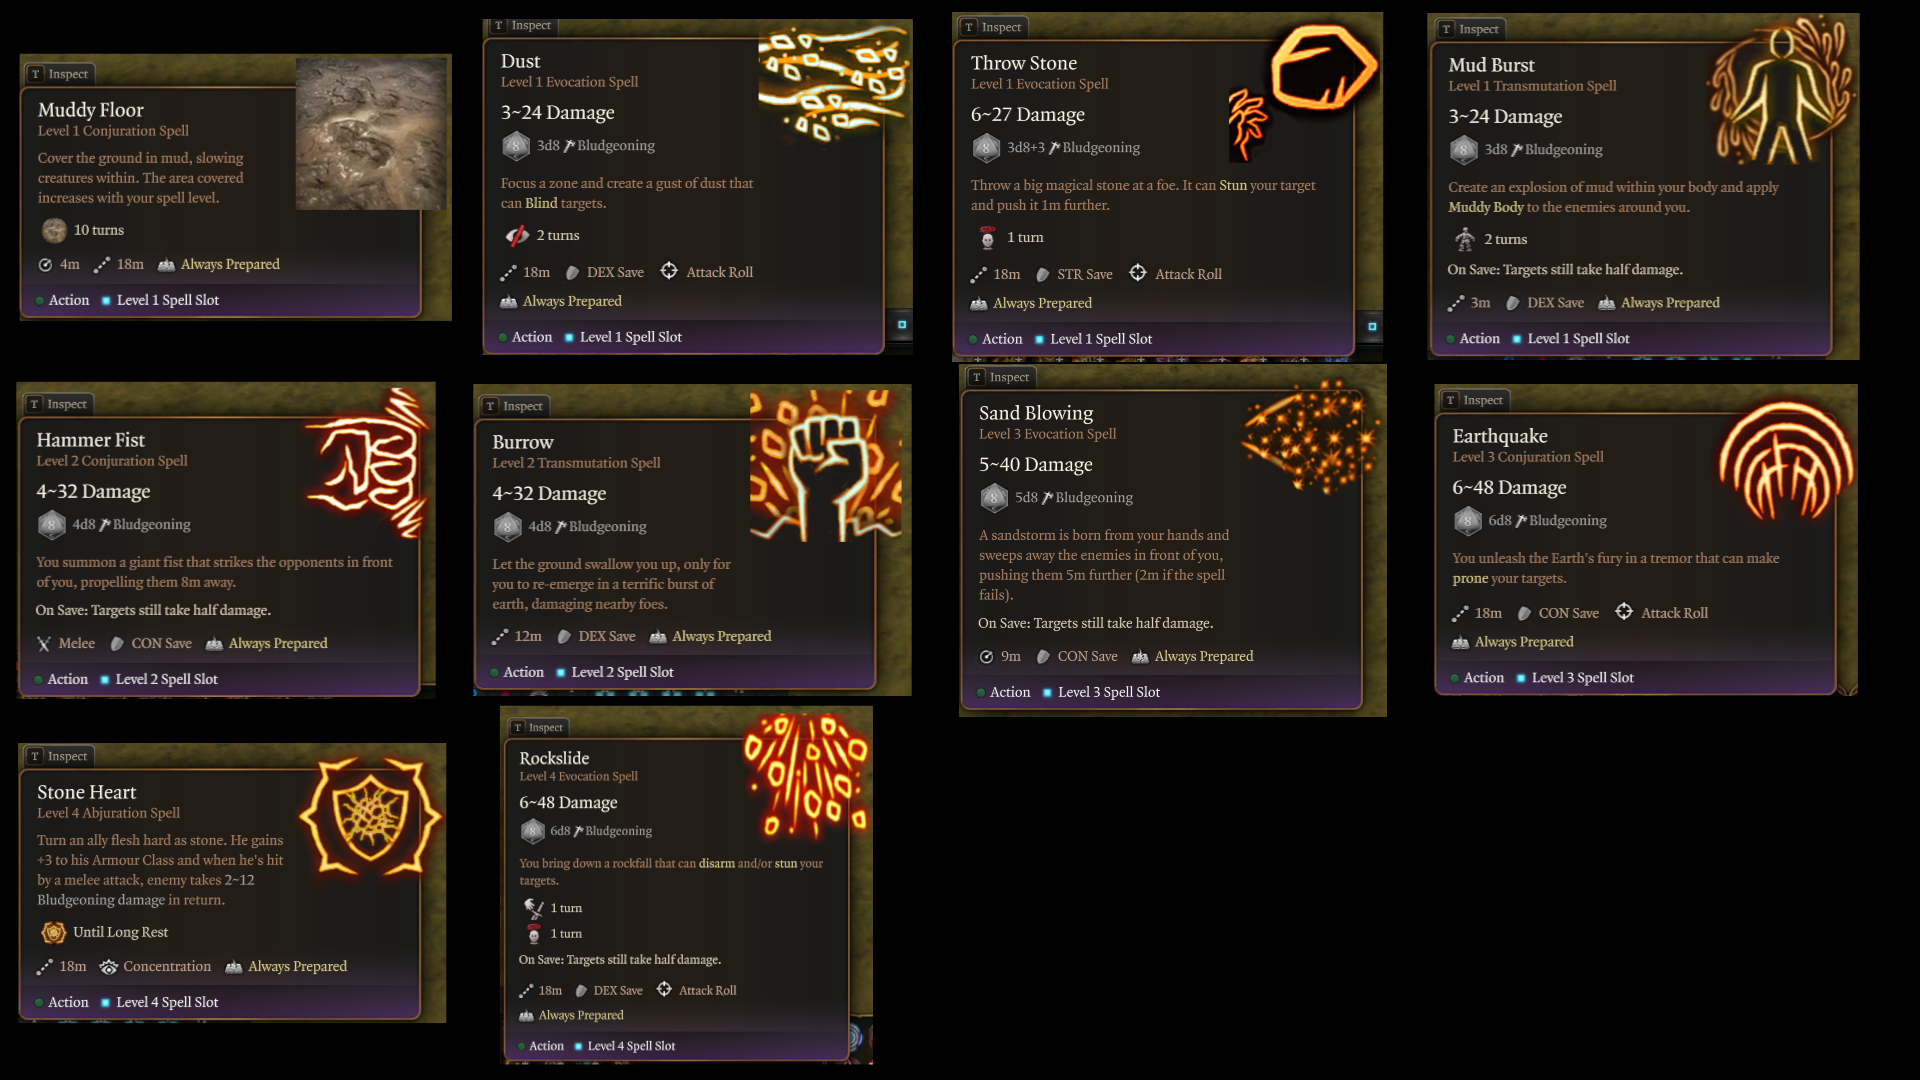This screenshot has width=1920, height=1080.
Task: Click the Inspect tab above Muddy Floor
Action: [59, 74]
